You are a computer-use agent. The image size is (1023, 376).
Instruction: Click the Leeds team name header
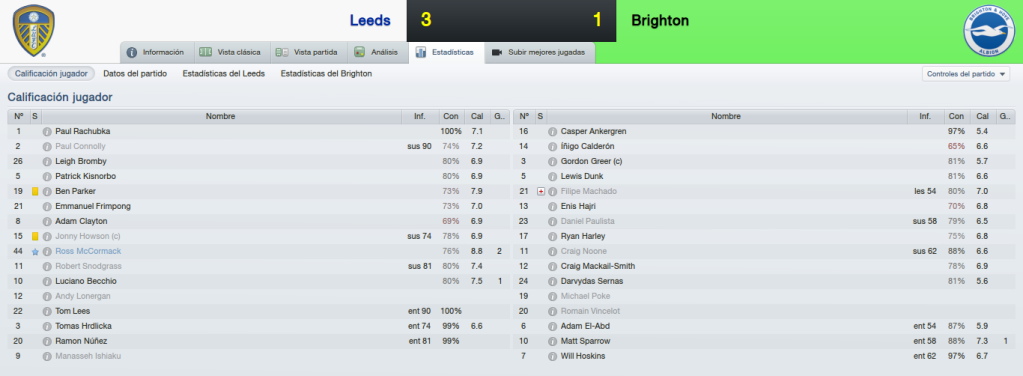370,21
